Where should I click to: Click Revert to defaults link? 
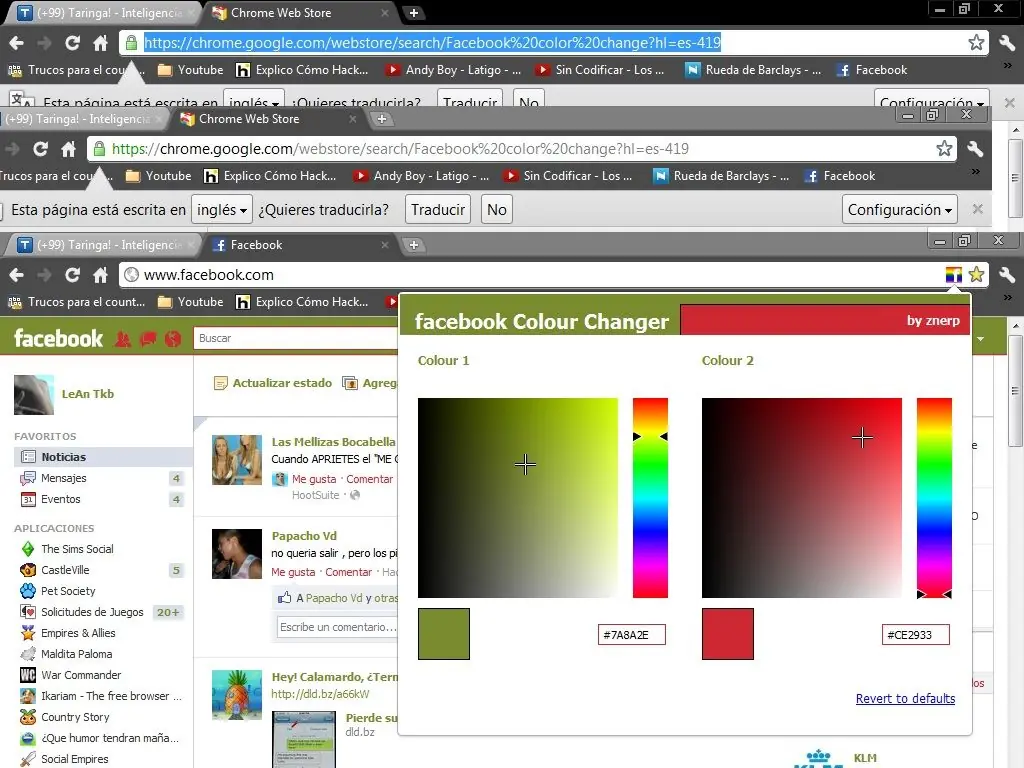coord(905,698)
